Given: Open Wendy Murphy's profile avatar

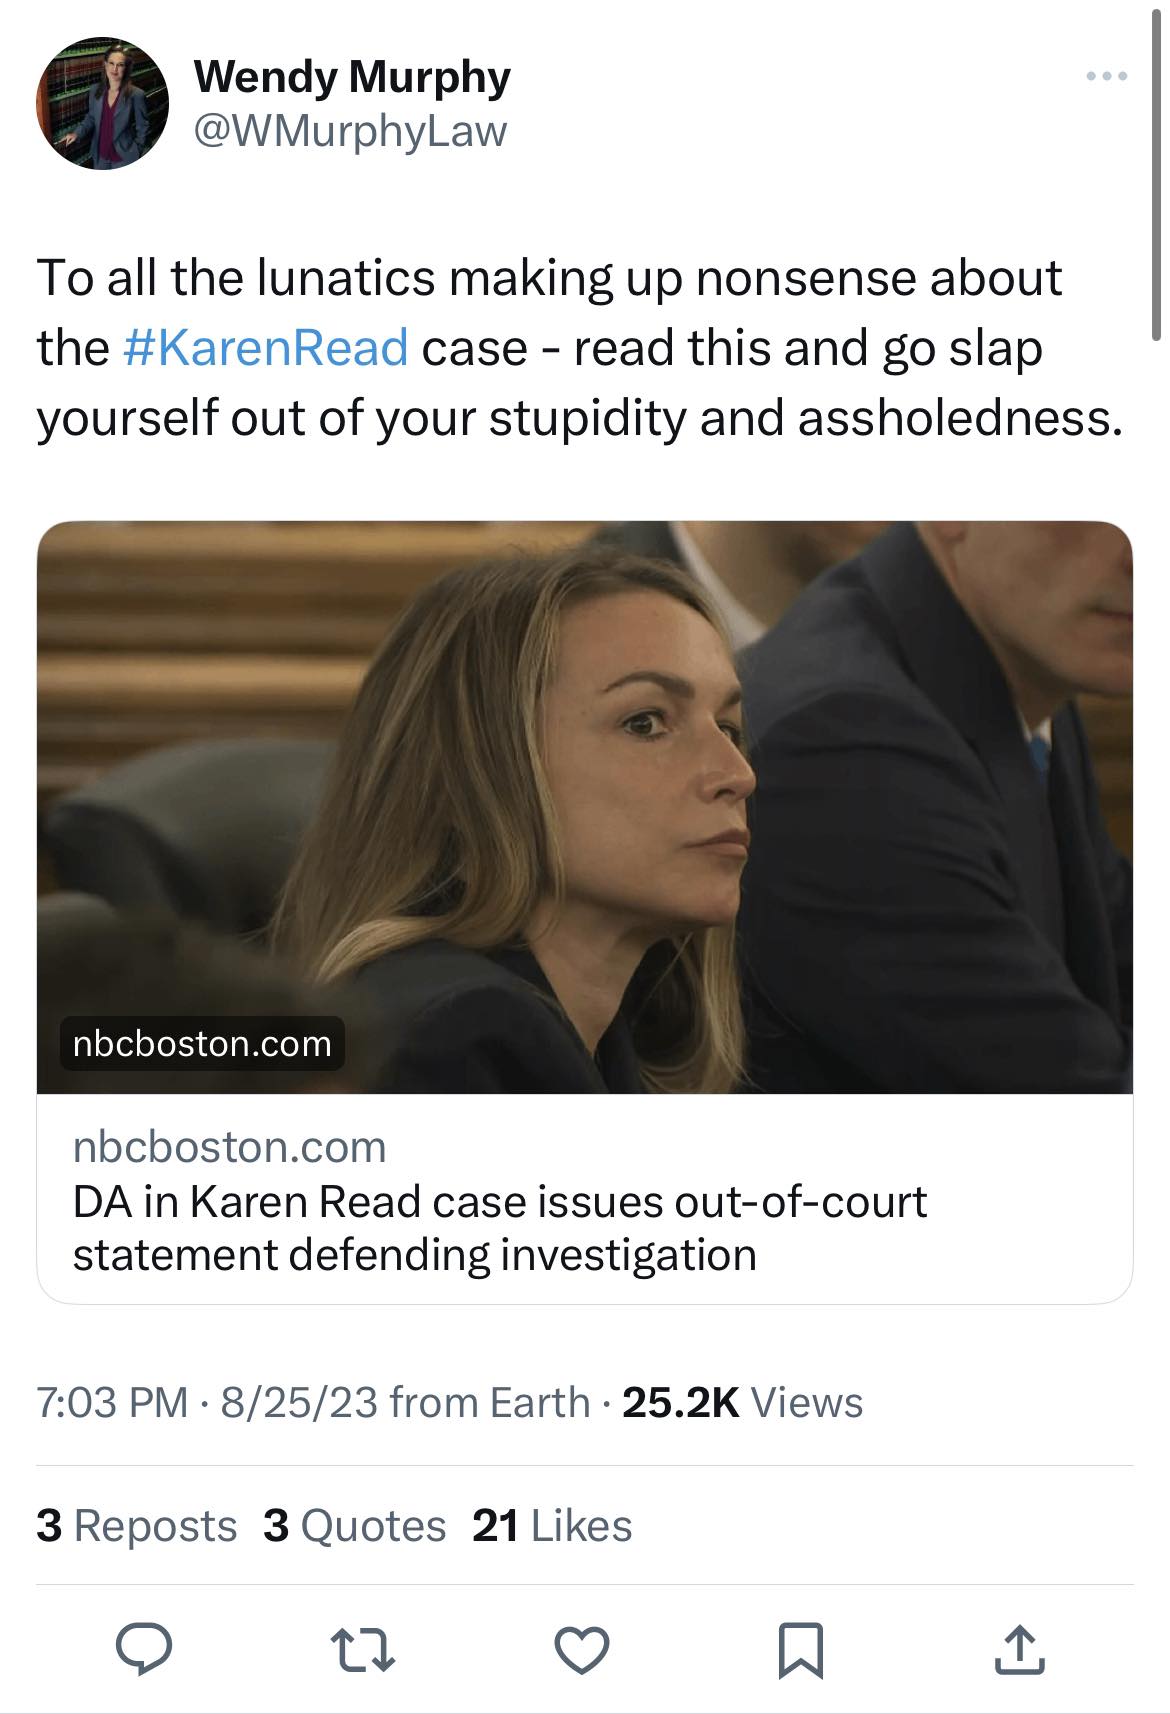Looking at the screenshot, I should point(102,104).
